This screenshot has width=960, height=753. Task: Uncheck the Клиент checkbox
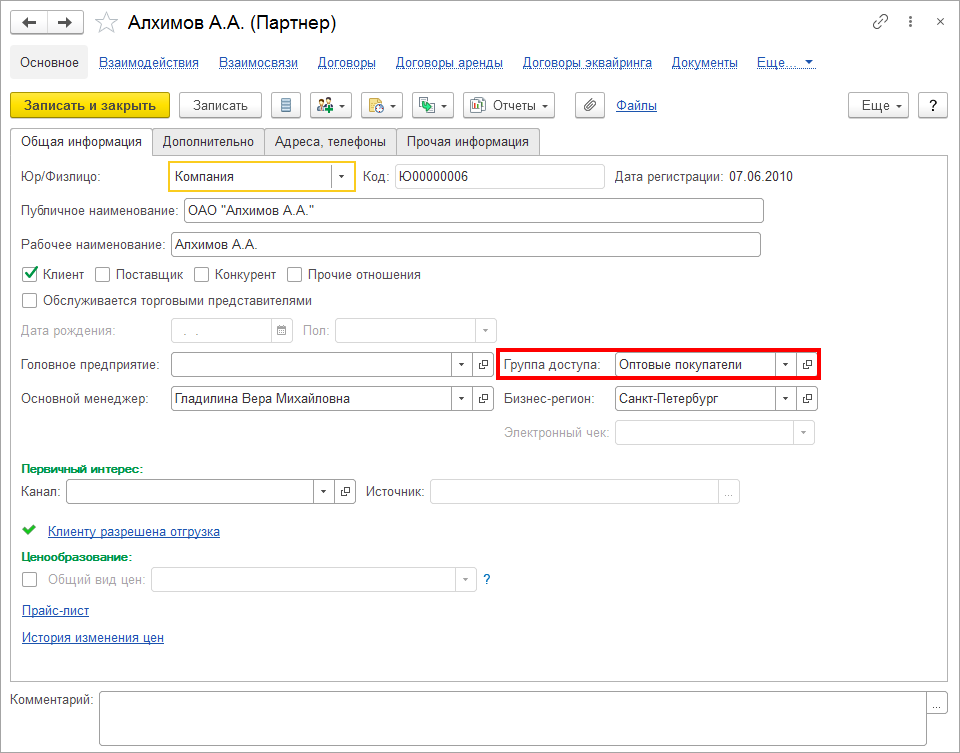point(29,274)
